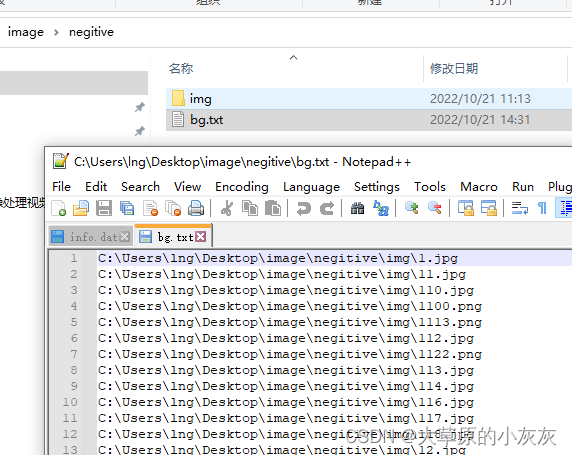Click the Zoom In magnifier icon
The height and width of the screenshot is (455, 572).
(412, 208)
